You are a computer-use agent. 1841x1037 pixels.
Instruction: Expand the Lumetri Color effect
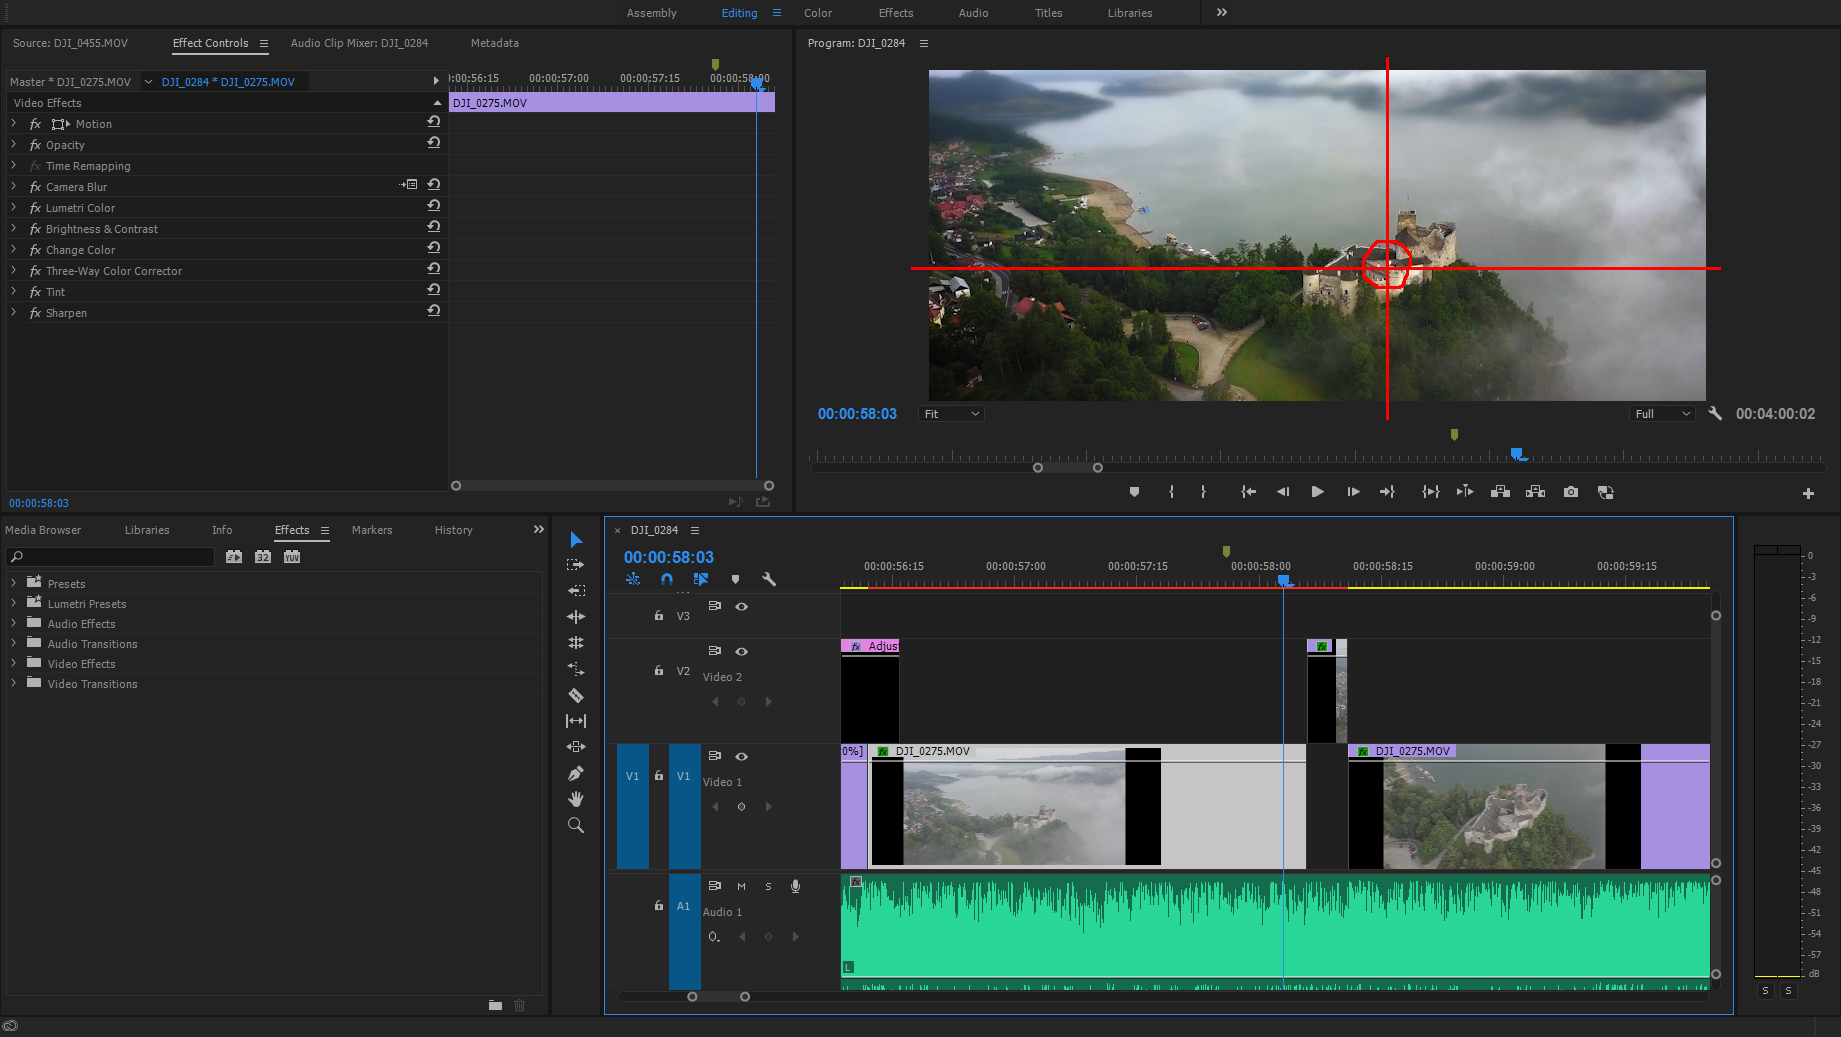click(x=14, y=208)
